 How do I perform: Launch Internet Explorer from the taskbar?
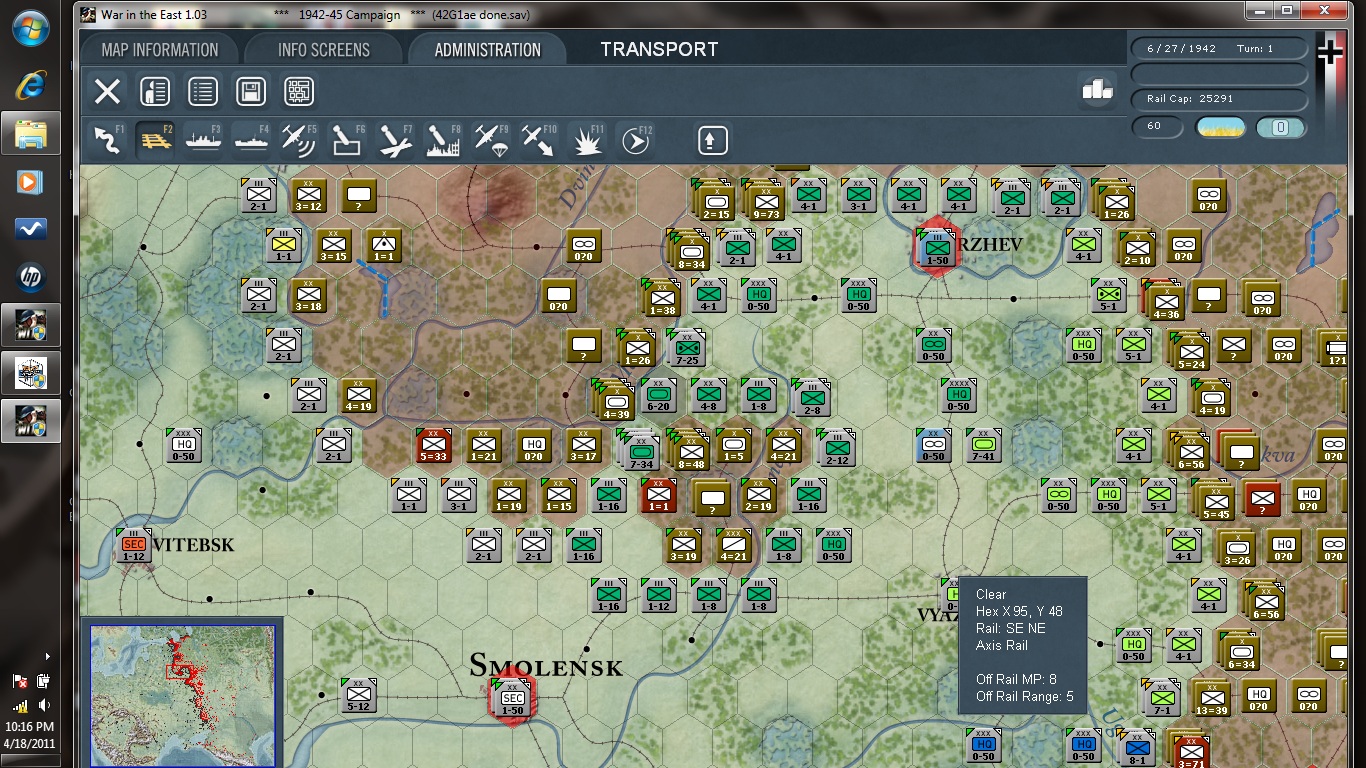tap(30, 86)
